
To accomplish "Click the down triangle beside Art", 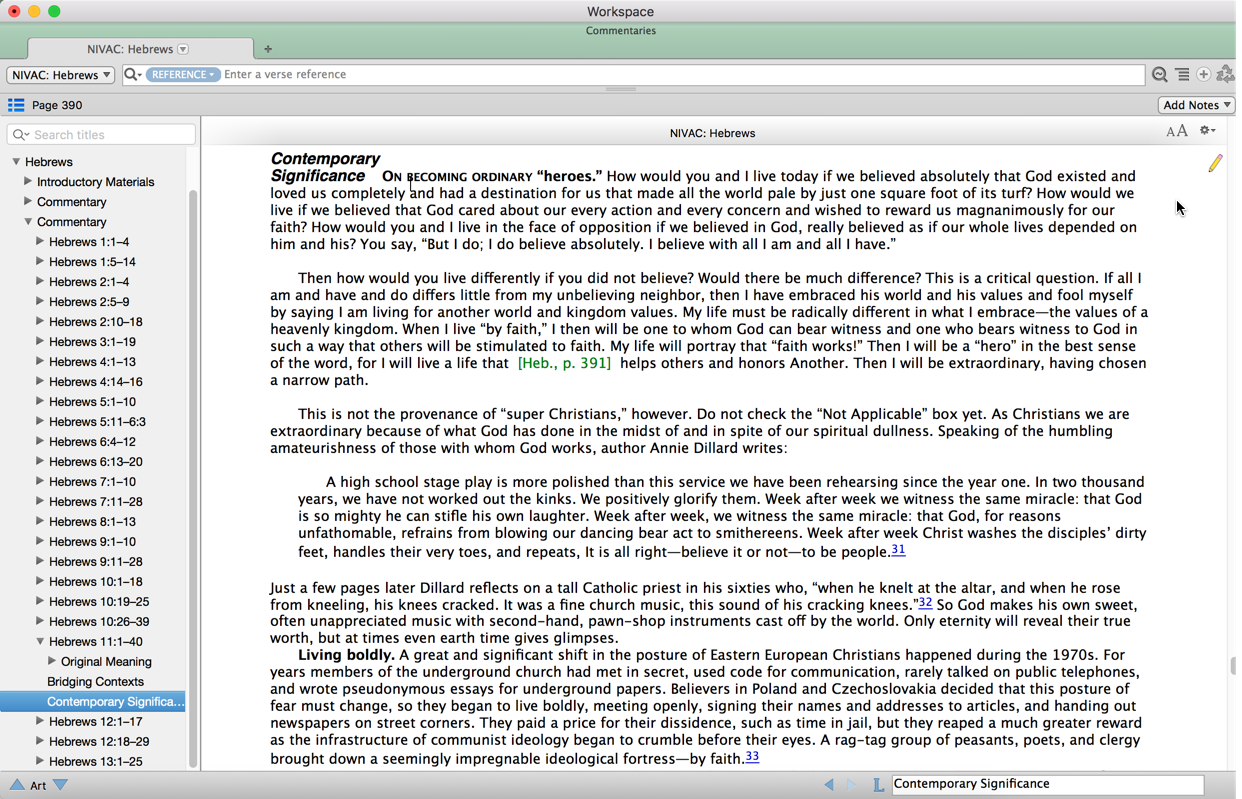I will pos(60,785).
